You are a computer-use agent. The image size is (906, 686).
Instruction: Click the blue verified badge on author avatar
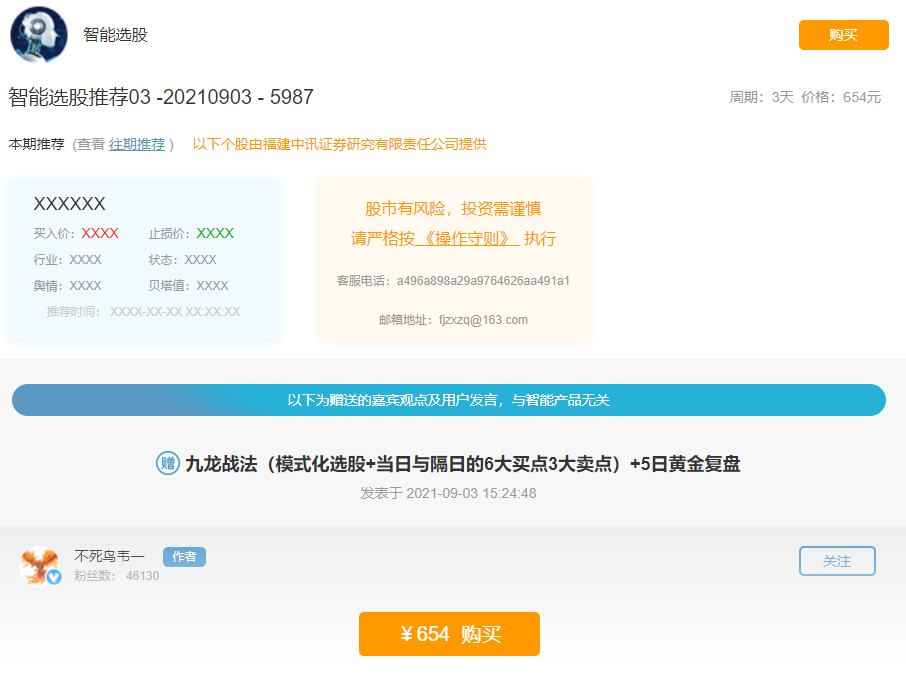click(x=54, y=577)
